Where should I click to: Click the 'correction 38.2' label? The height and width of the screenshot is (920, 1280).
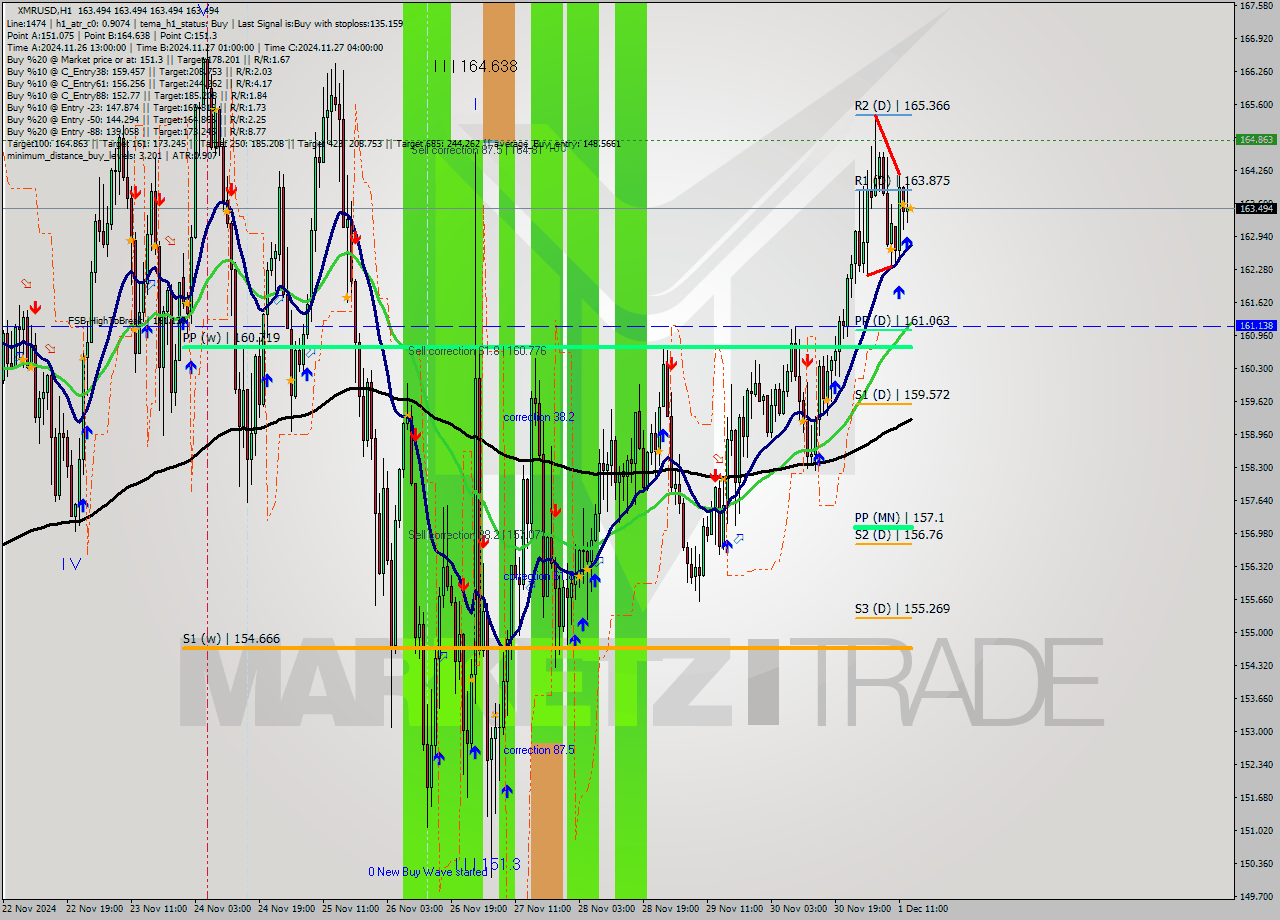539,417
